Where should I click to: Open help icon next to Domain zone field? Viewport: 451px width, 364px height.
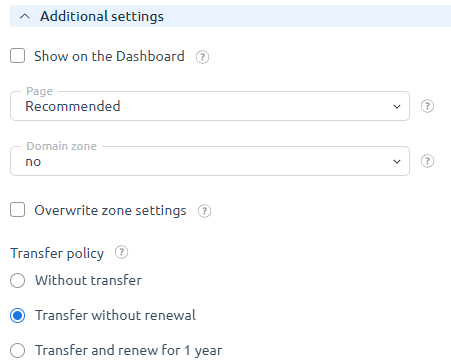tap(427, 161)
